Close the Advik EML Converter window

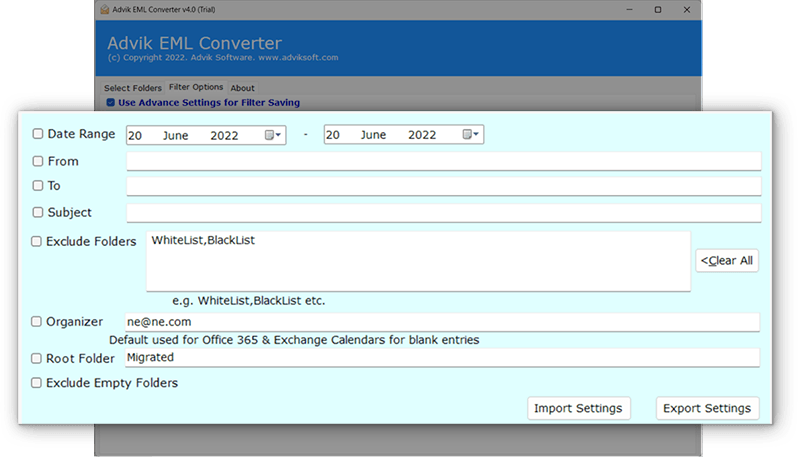(687, 9)
